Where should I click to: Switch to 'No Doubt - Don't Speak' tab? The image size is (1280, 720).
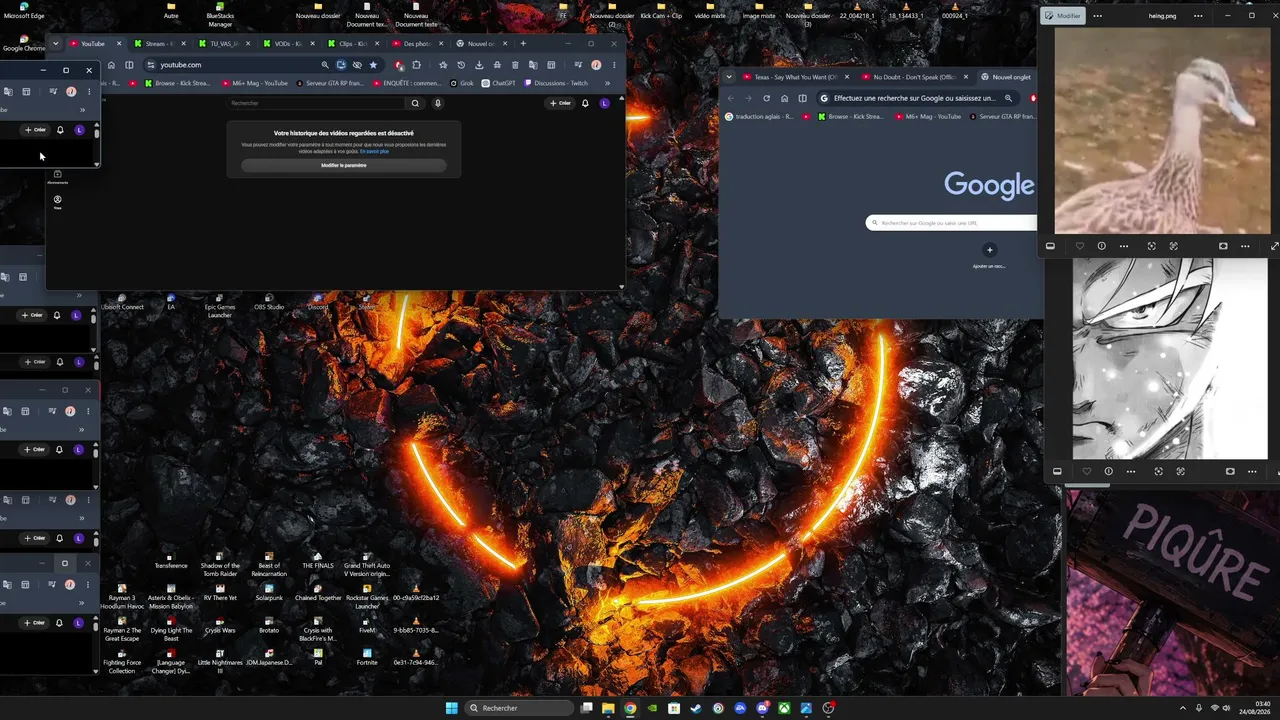[x=915, y=77]
